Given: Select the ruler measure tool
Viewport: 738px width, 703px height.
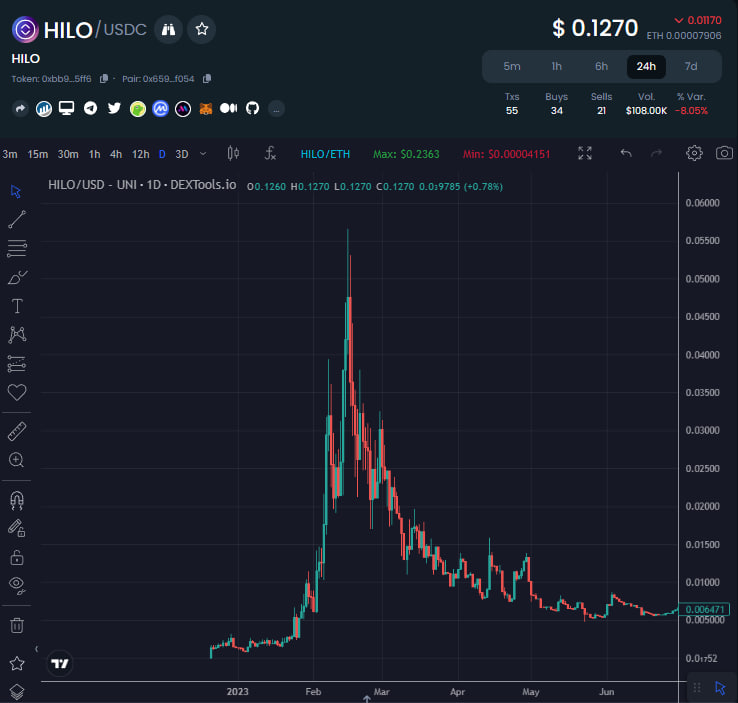Looking at the screenshot, I should 17,431.
